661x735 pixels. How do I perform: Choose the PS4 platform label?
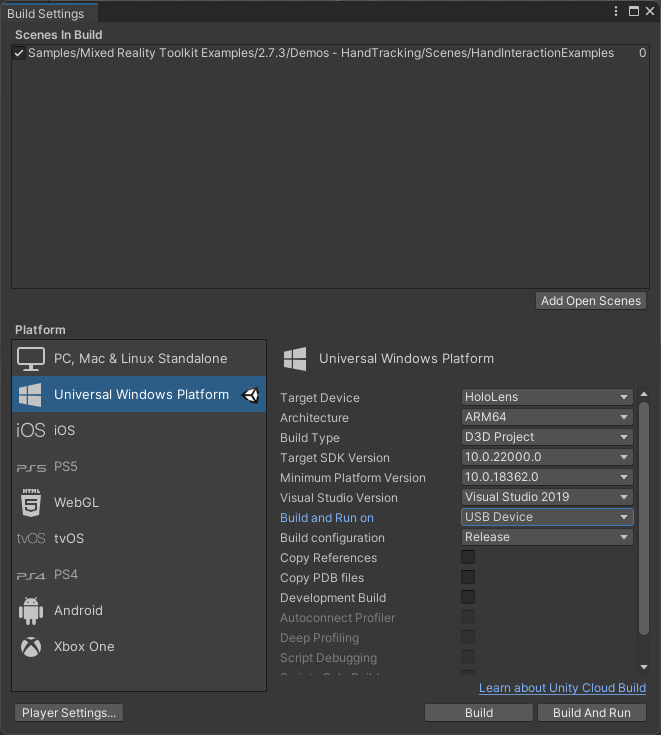66,575
